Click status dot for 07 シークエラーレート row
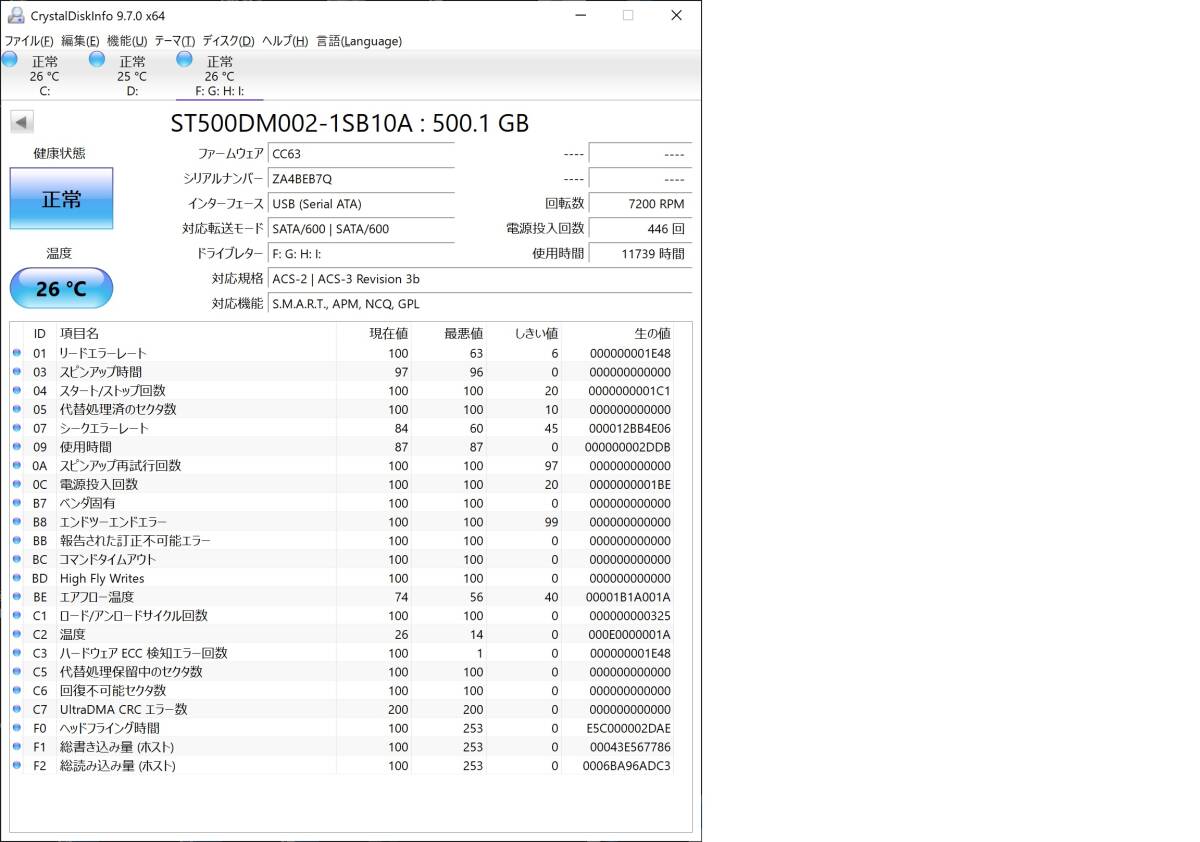 pyautogui.click(x=16, y=428)
